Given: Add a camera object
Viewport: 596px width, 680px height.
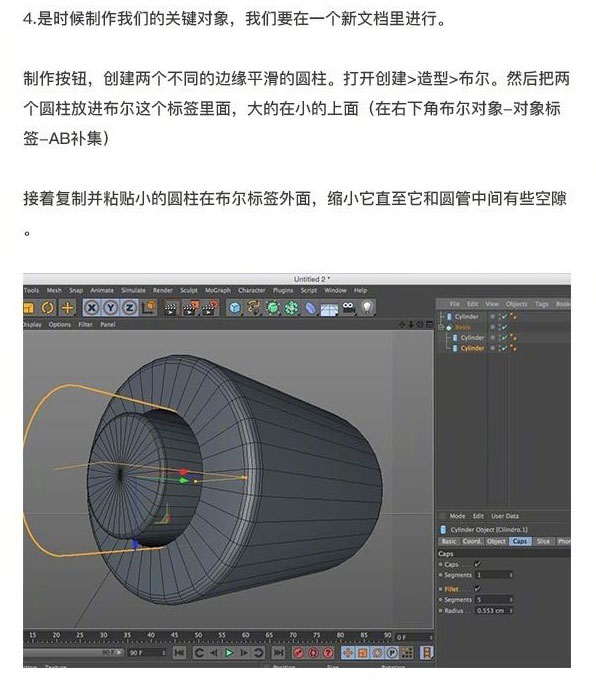Looking at the screenshot, I should pos(348,308).
